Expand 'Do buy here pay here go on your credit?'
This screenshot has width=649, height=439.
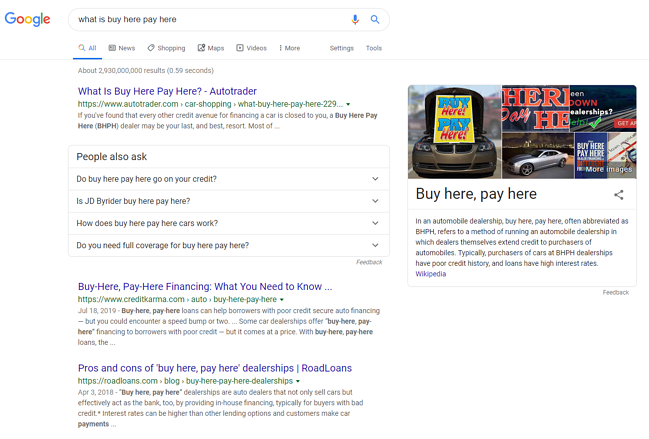pyautogui.click(x=228, y=179)
